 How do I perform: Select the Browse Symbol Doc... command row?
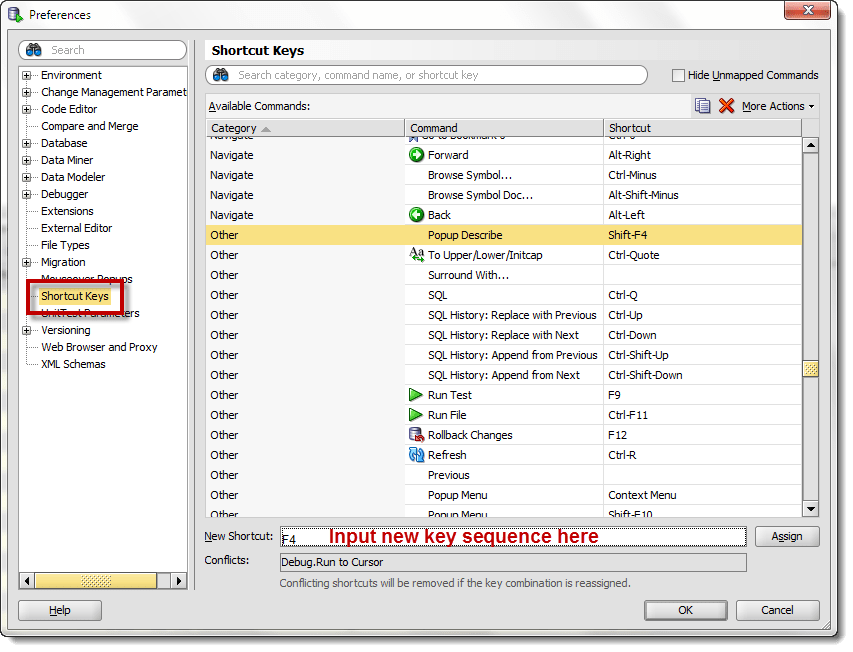pos(503,195)
